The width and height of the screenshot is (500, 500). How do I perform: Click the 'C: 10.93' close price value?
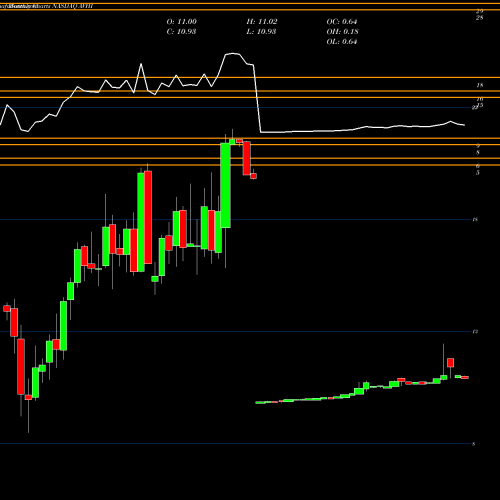click(181, 32)
